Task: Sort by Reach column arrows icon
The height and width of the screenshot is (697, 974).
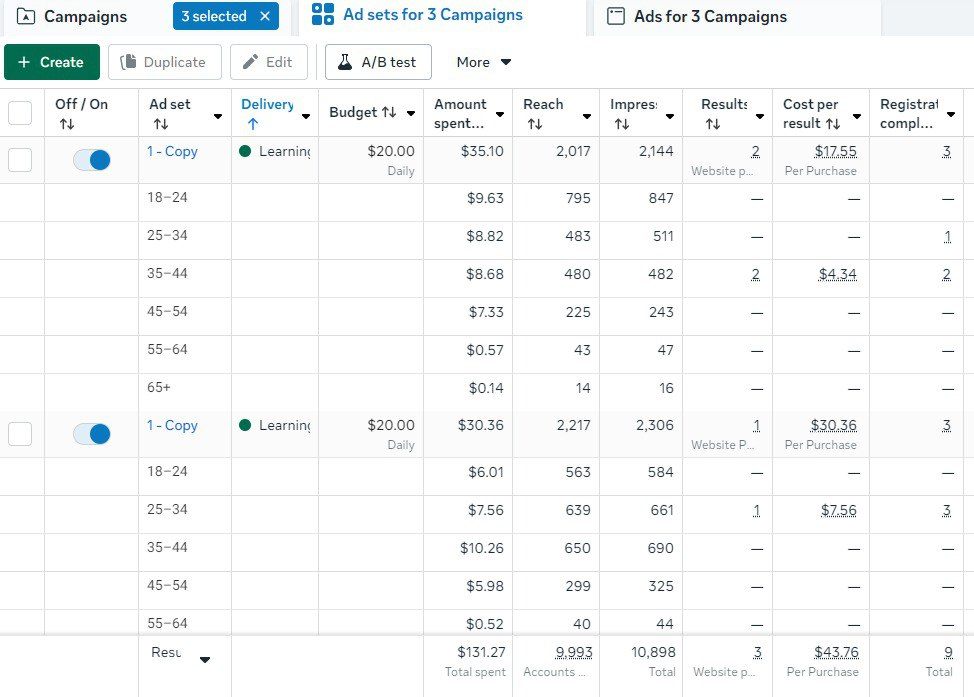Action: [x=535, y=124]
